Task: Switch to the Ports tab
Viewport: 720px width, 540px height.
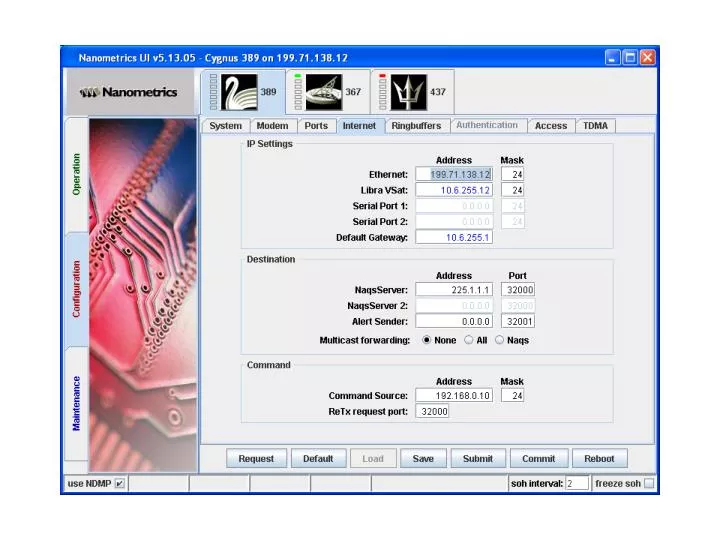Action: (x=316, y=126)
